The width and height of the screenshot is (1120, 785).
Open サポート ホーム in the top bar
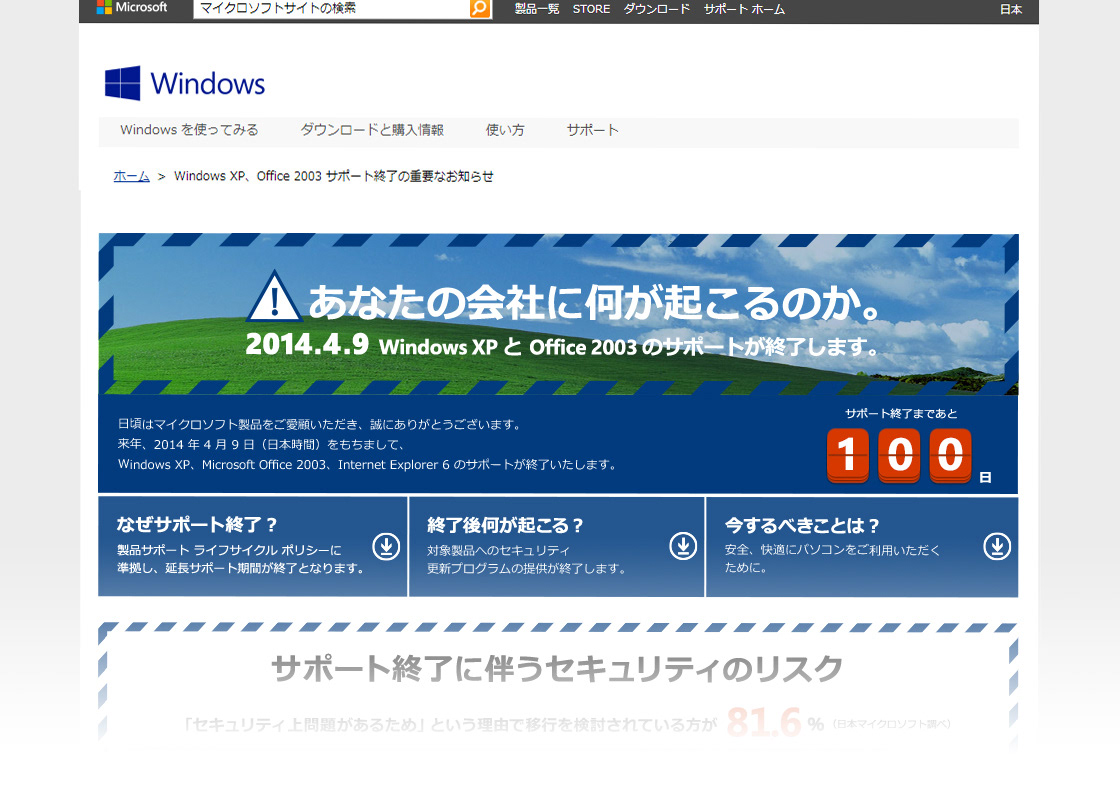tap(744, 9)
